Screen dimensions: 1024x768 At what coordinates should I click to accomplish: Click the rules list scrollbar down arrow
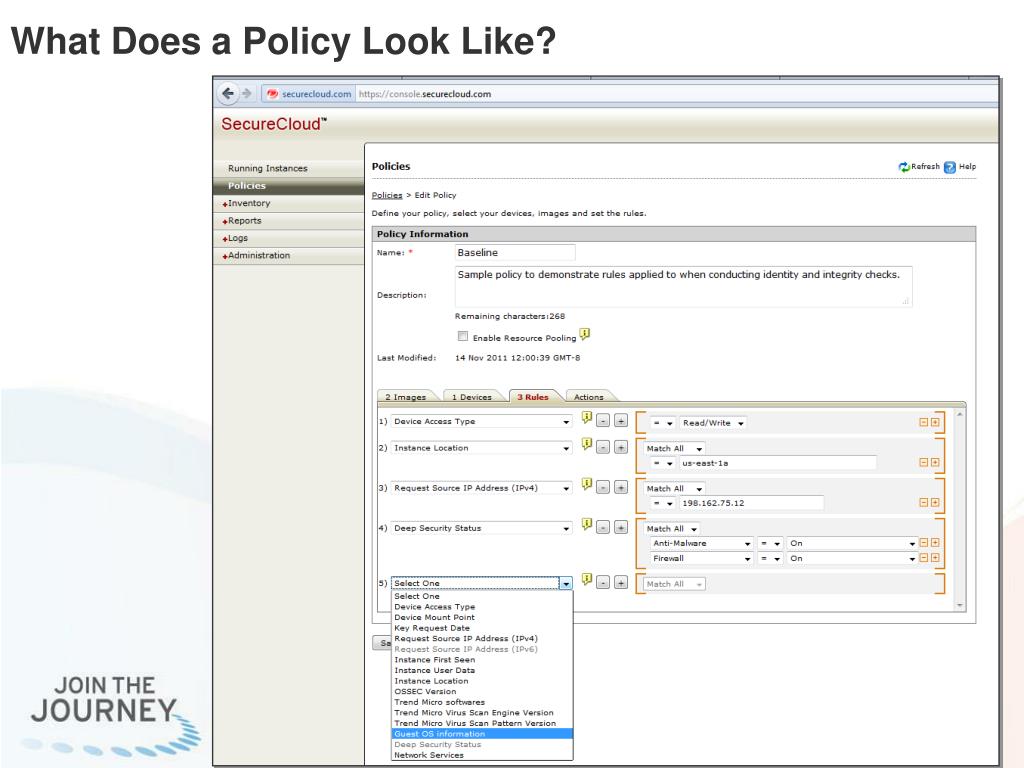pos(959,605)
